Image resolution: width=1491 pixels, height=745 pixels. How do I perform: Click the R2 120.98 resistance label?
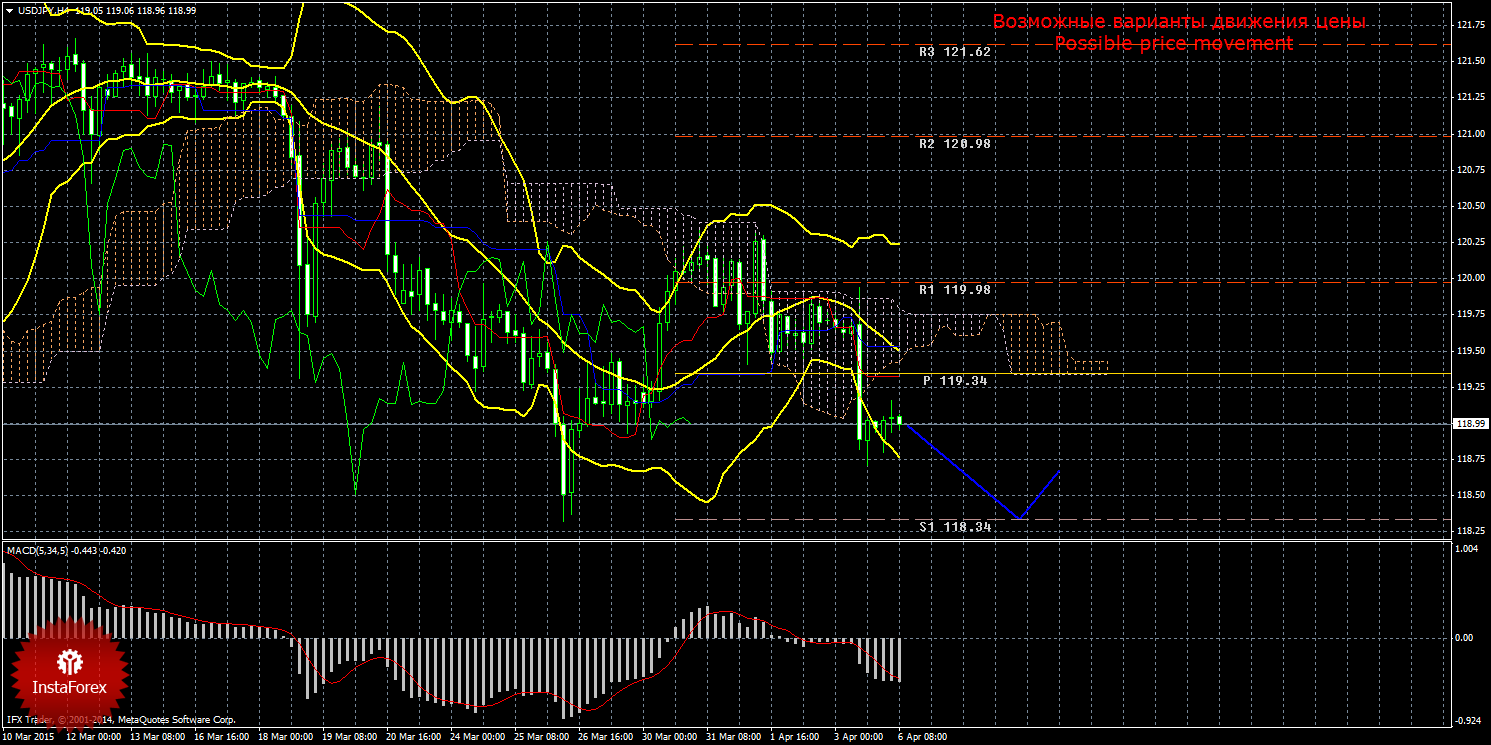click(x=954, y=143)
